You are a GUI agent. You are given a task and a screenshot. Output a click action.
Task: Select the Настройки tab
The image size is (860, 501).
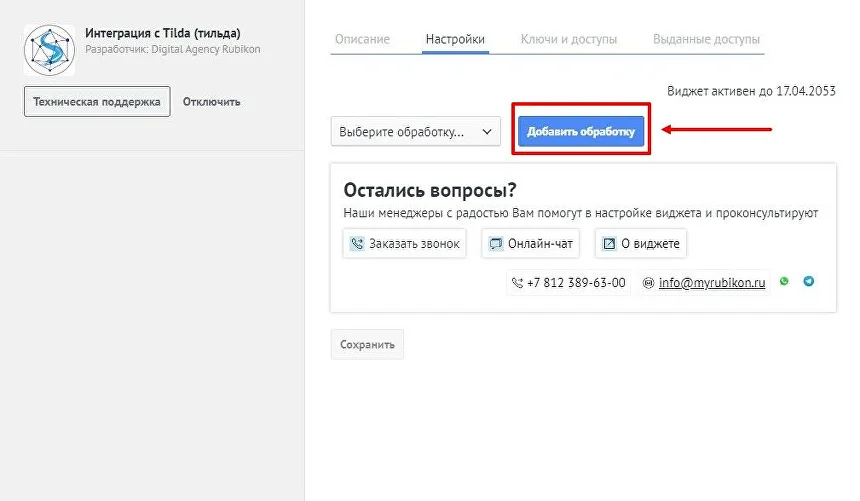click(x=455, y=40)
